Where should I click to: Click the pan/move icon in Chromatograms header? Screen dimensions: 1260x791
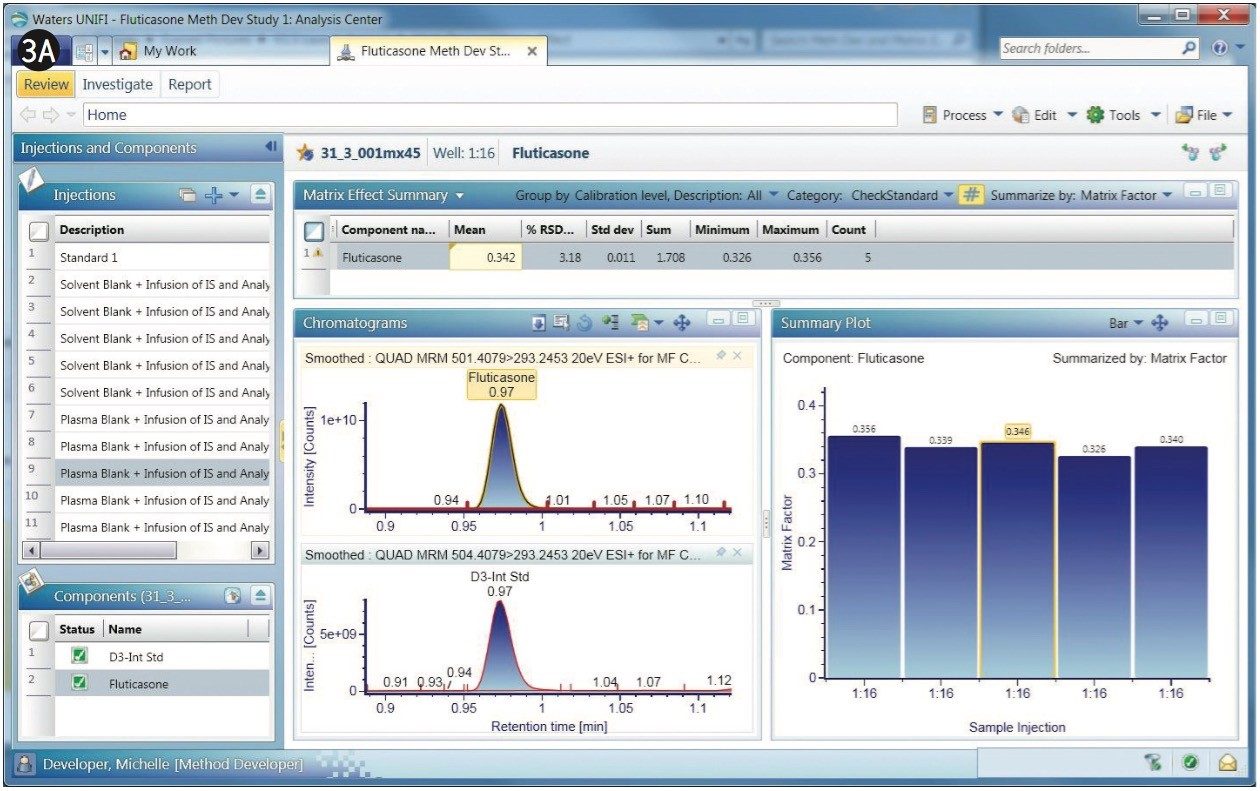682,323
